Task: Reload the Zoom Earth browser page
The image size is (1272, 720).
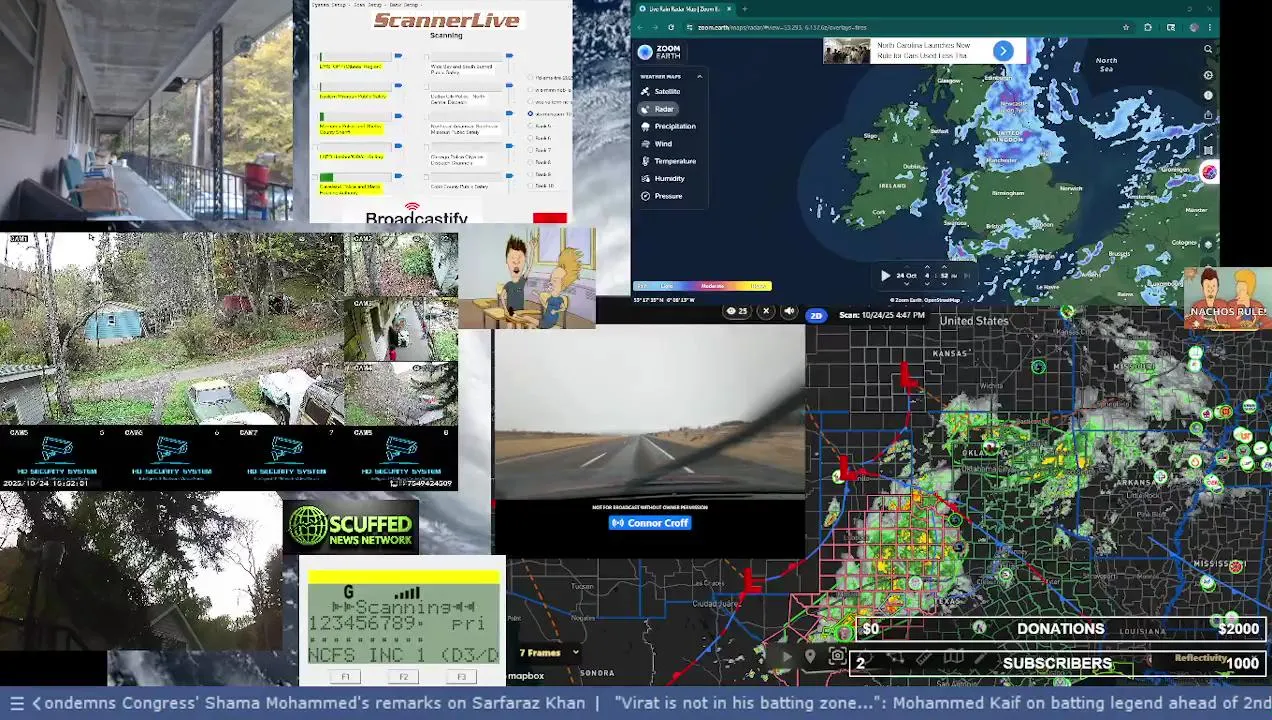Action: tap(671, 28)
